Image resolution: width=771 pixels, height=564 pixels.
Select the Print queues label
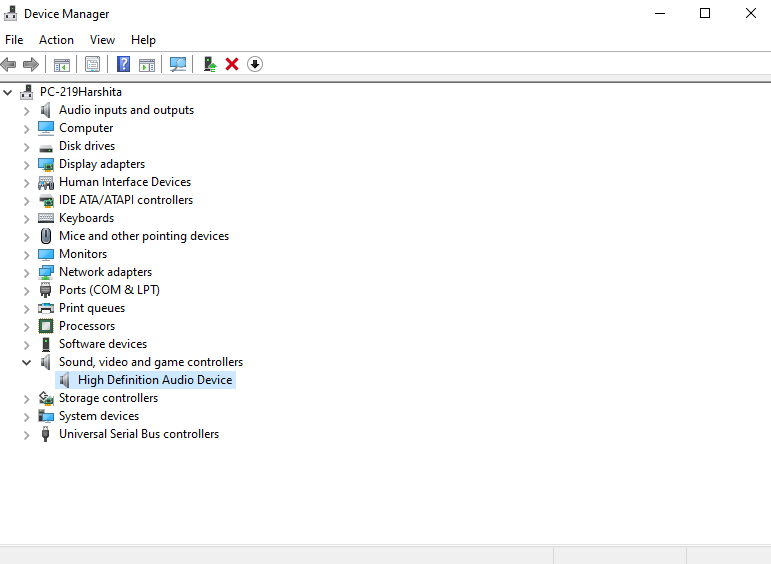92,308
